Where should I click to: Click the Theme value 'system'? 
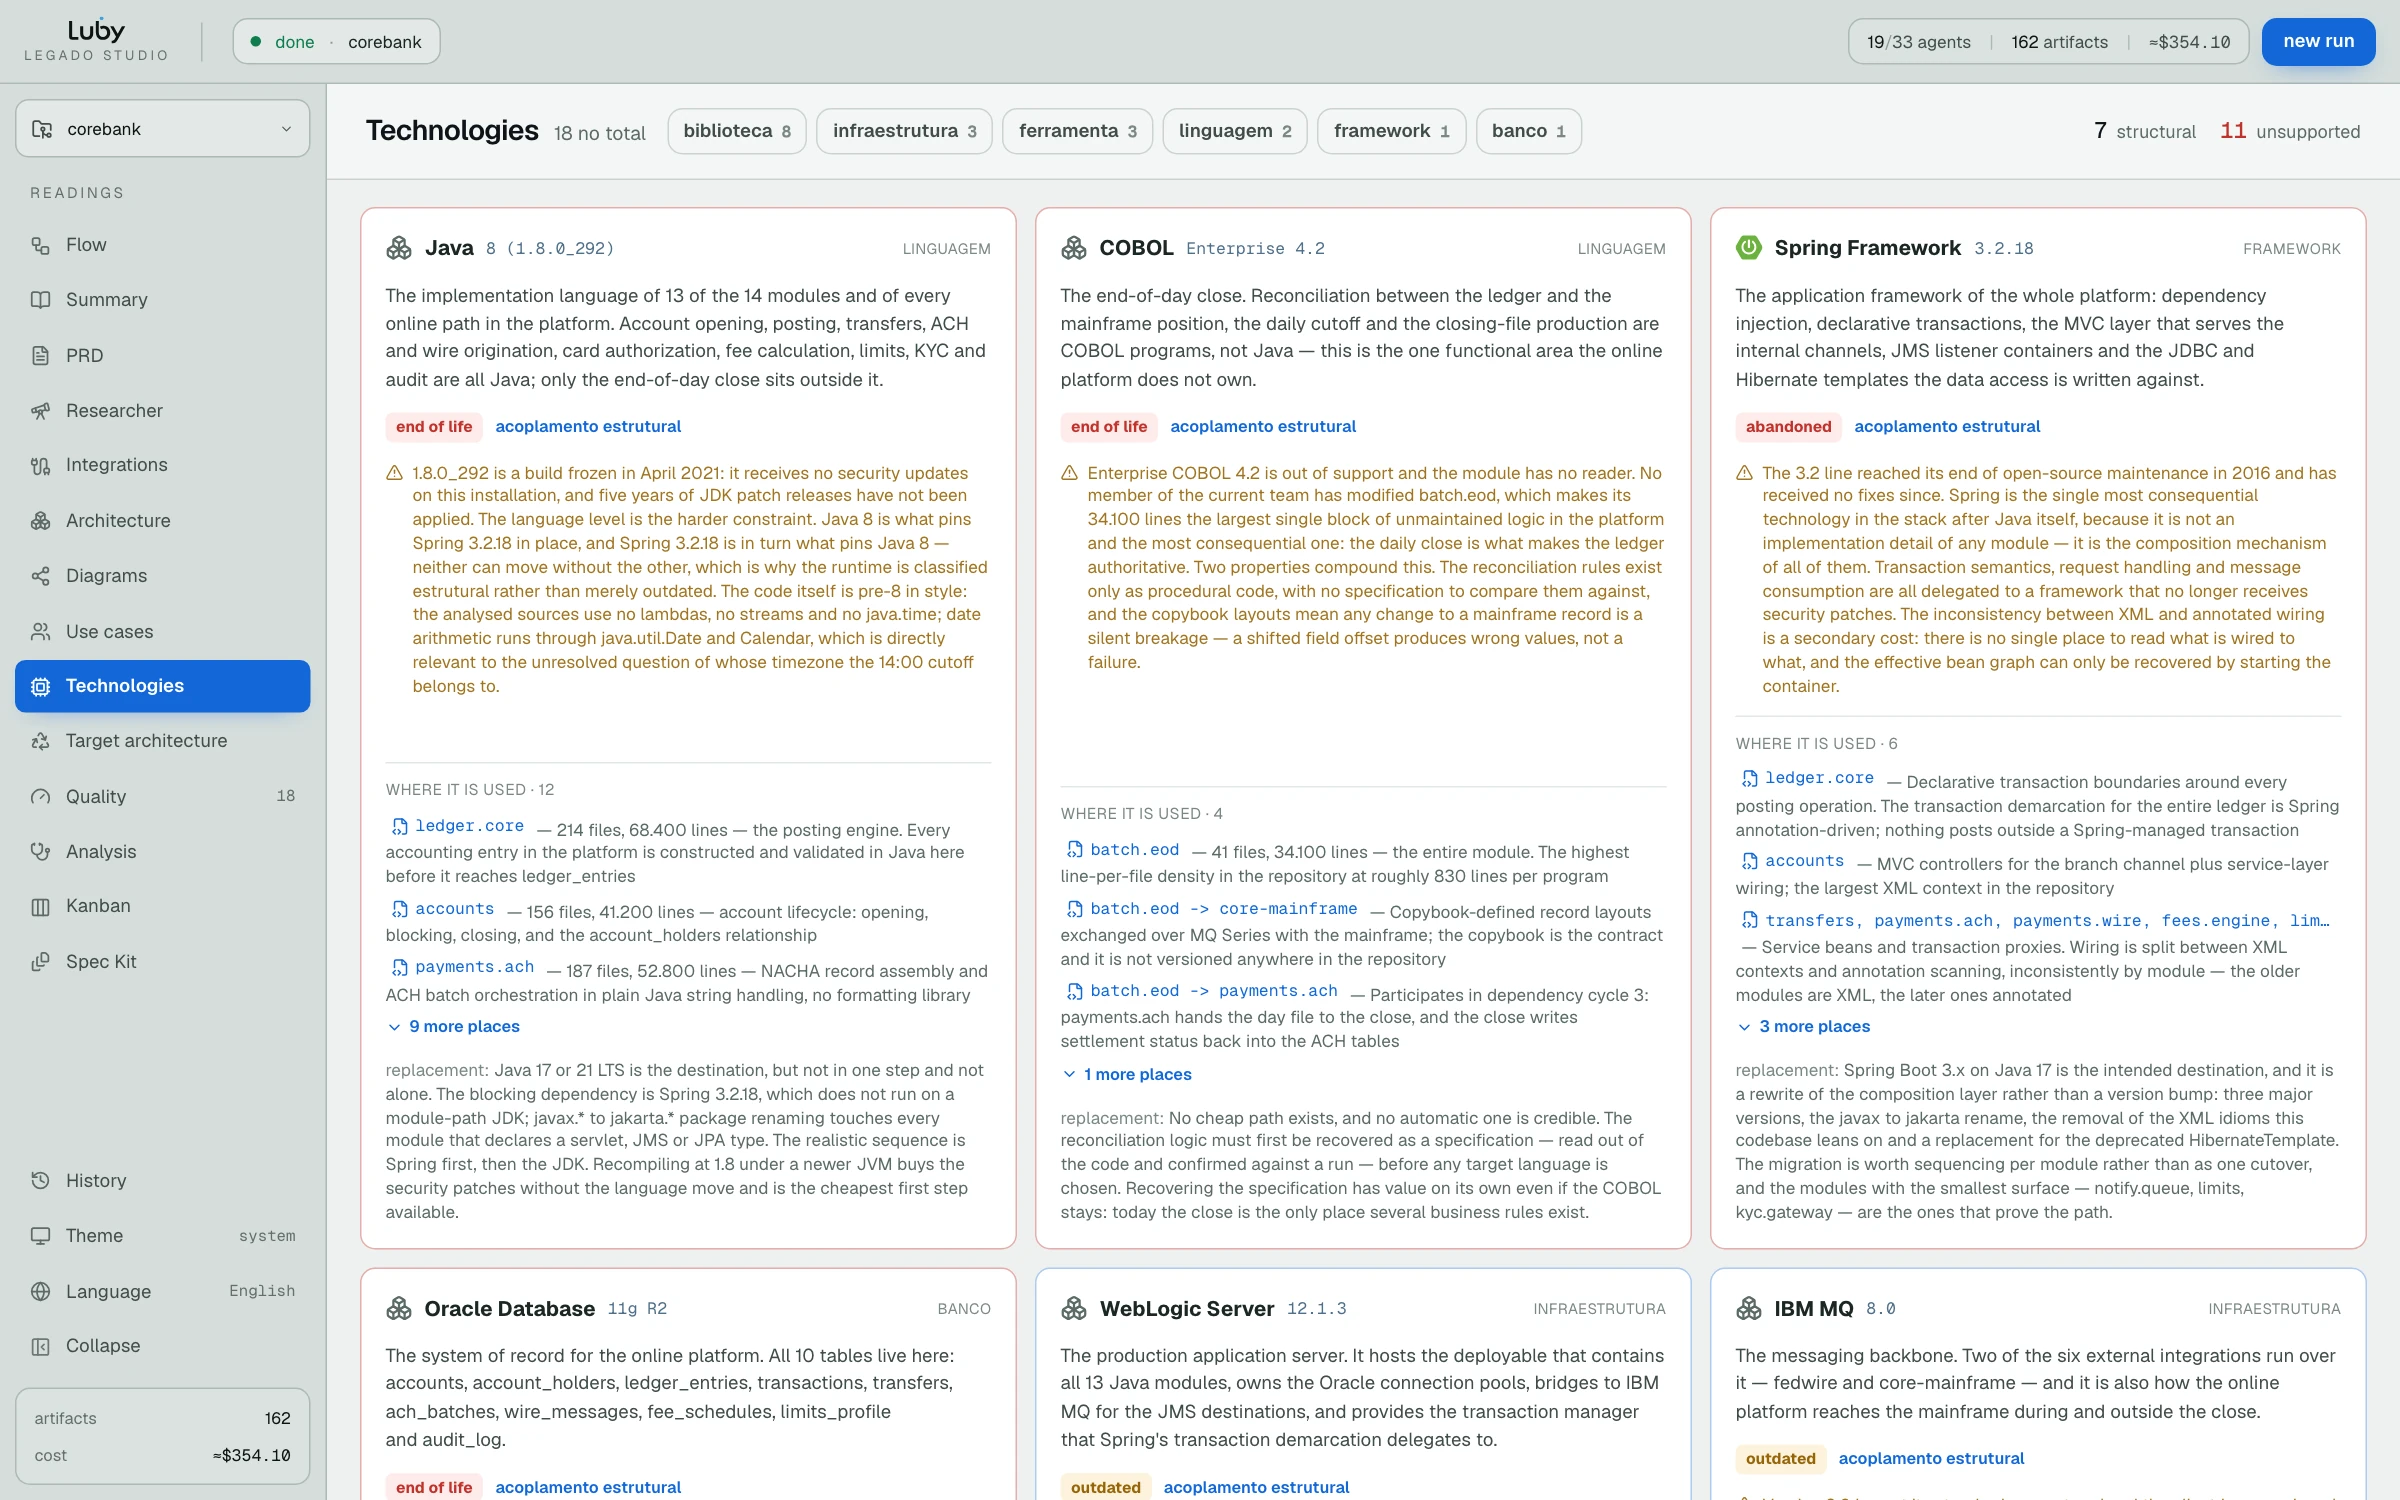(267, 1236)
